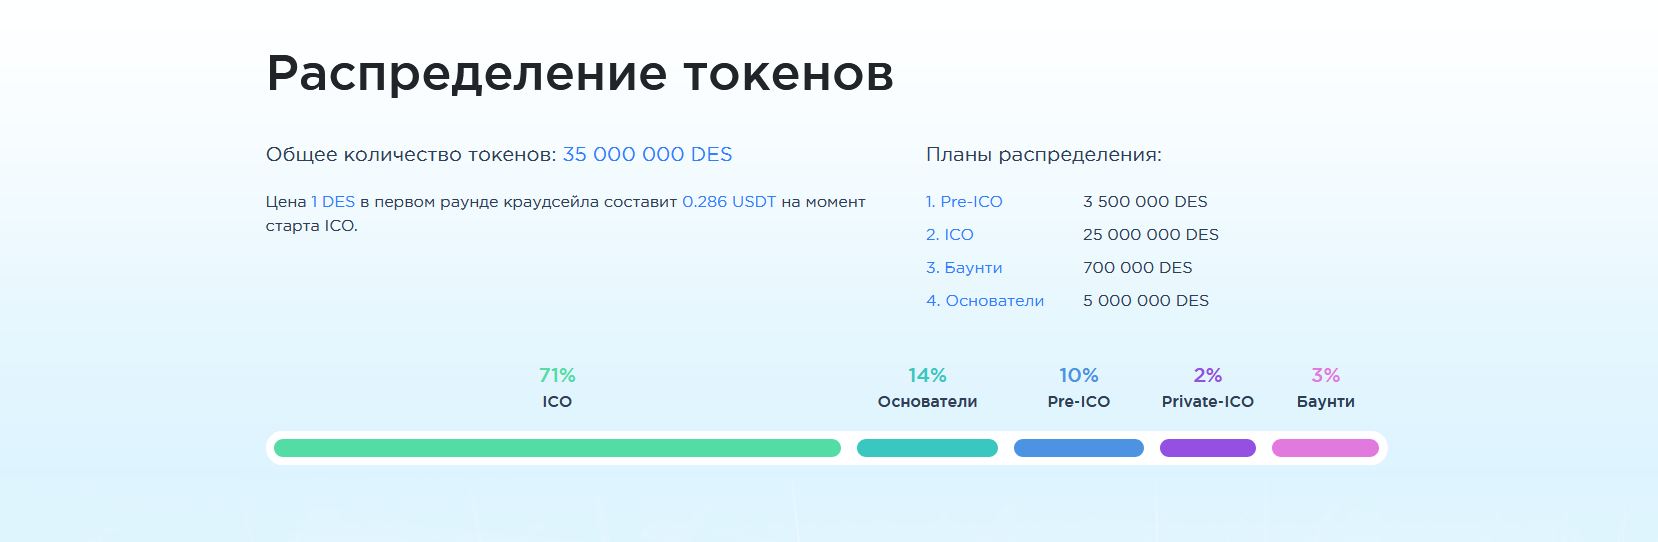This screenshot has width=1658, height=542.
Task: Click the '35 000 000 DES' total amount
Action: 647,154
